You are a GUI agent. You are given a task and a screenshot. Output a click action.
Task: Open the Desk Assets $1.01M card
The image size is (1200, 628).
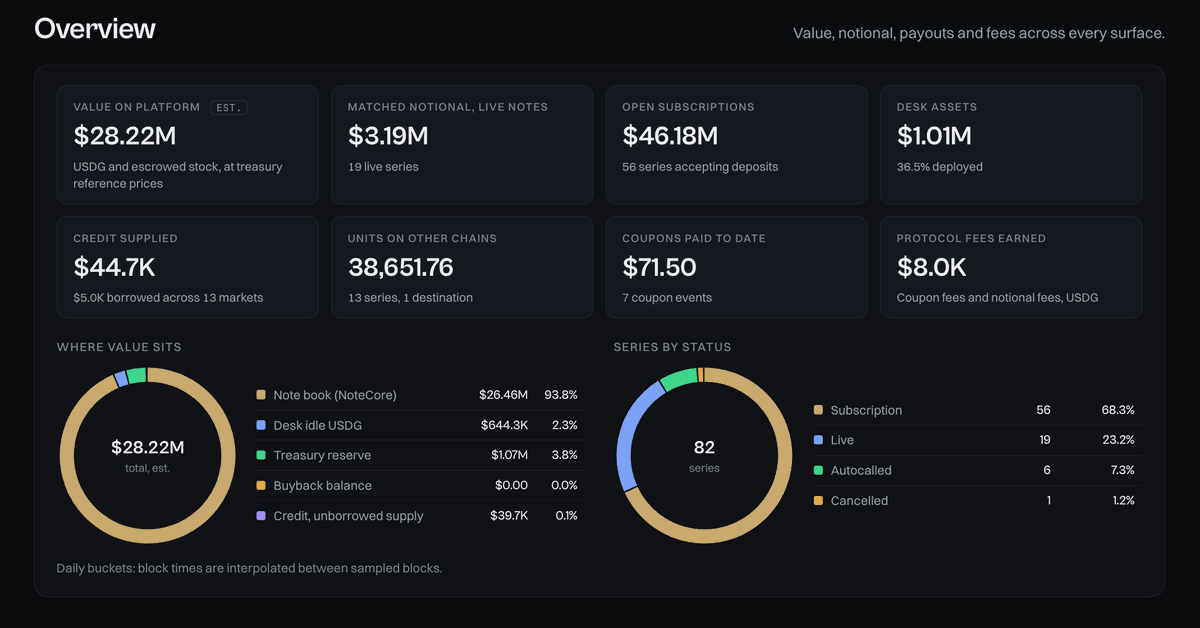pos(1011,145)
